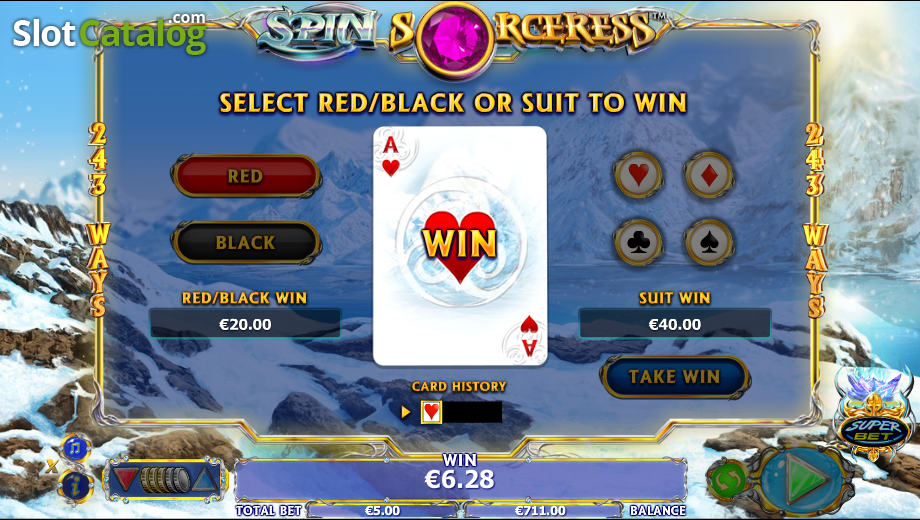Click the heart in card history

432,412
